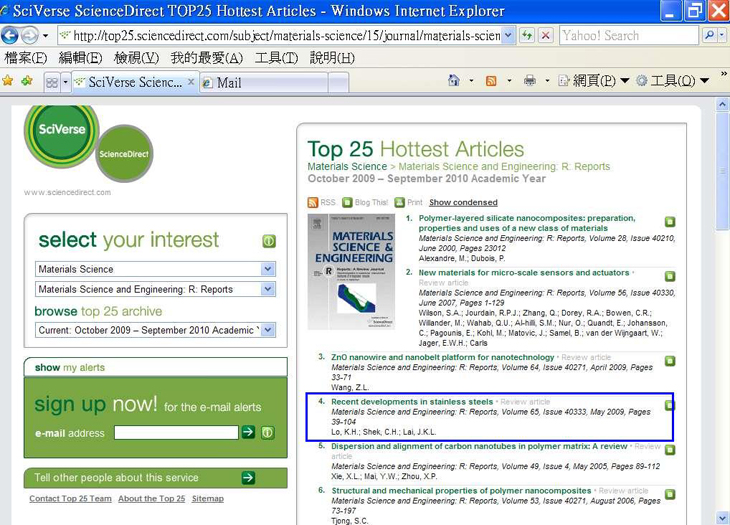Click green icon beside Structural and mechanical properties article
The height and width of the screenshot is (525, 730).
(x=670, y=494)
